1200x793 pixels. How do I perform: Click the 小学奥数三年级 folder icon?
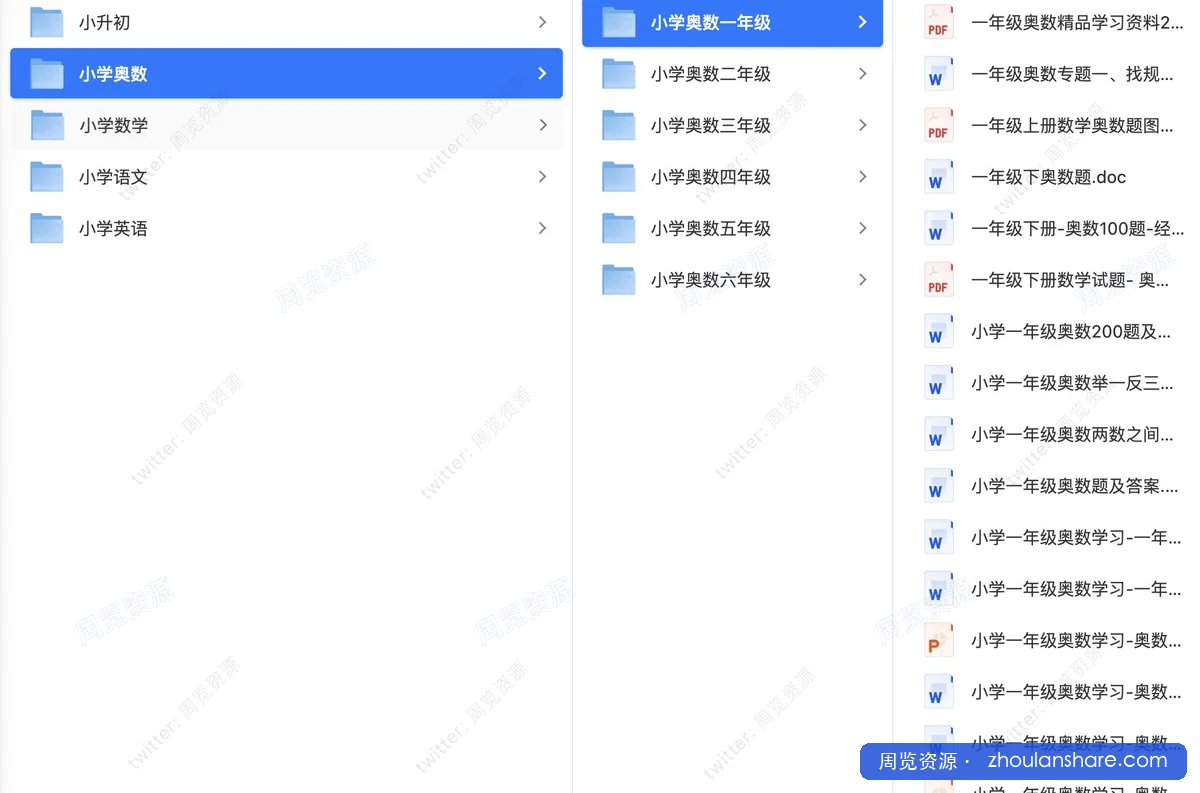[x=619, y=125]
